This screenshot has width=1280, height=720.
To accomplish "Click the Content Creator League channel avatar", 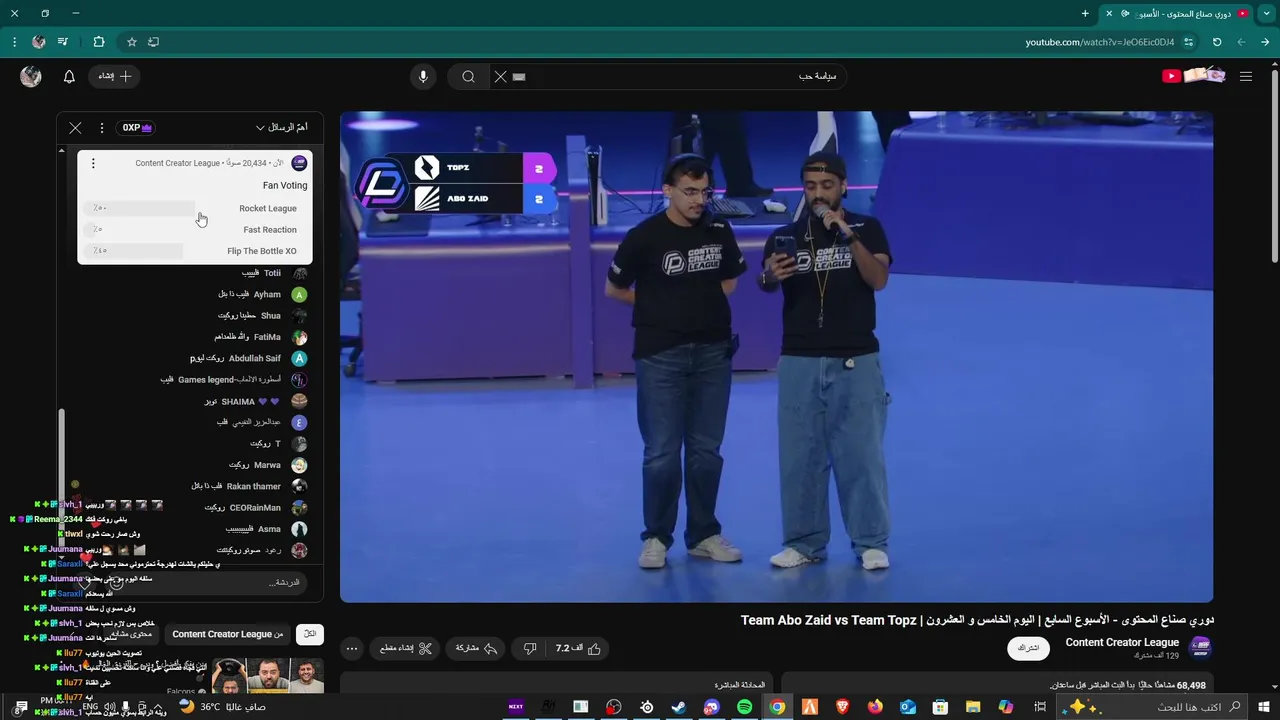I will pyautogui.click(x=1200, y=648).
